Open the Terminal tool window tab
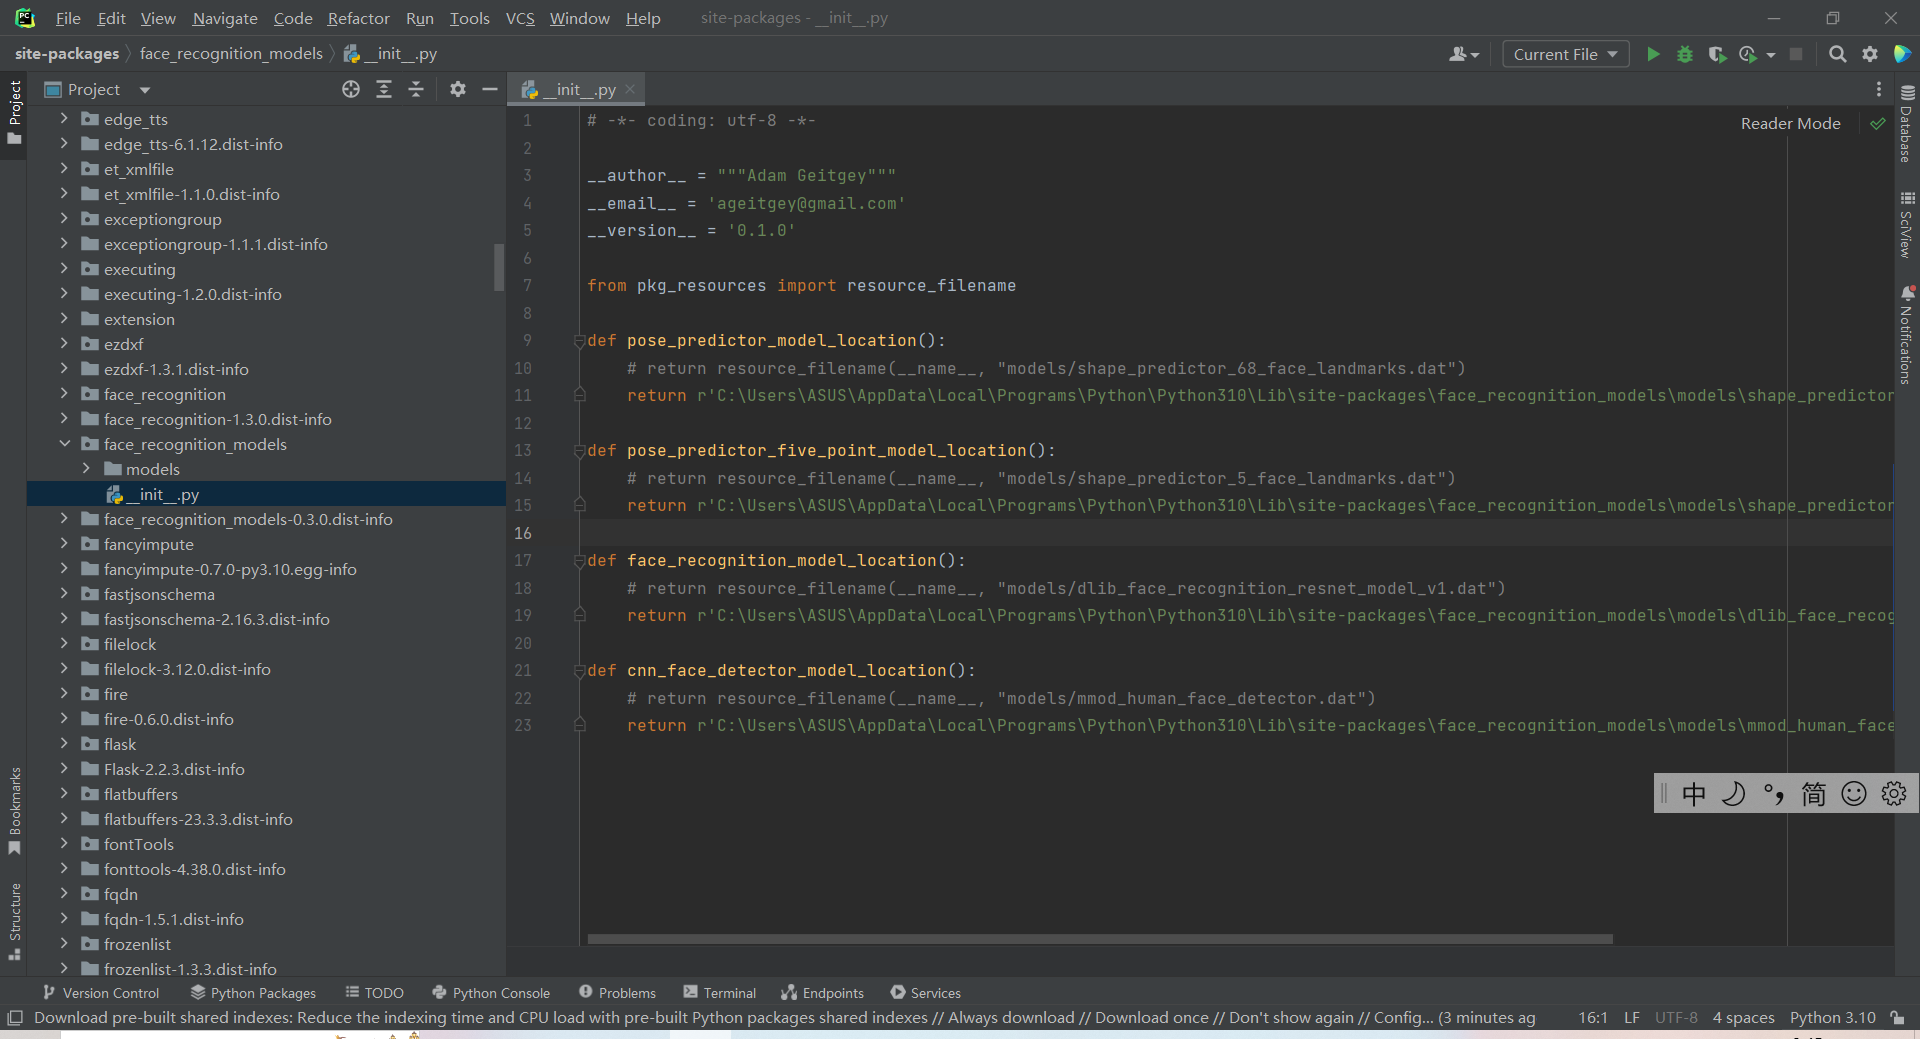Viewport: 1920px width, 1039px height. [720, 992]
